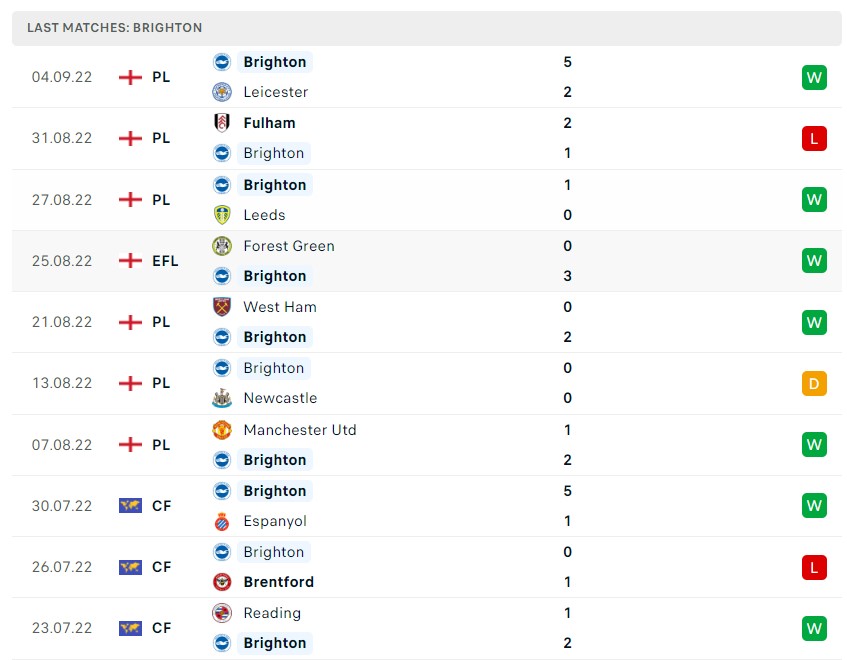Click the PL label for the 04.09.22 match
This screenshot has height=660, width=847.
pos(161,77)
